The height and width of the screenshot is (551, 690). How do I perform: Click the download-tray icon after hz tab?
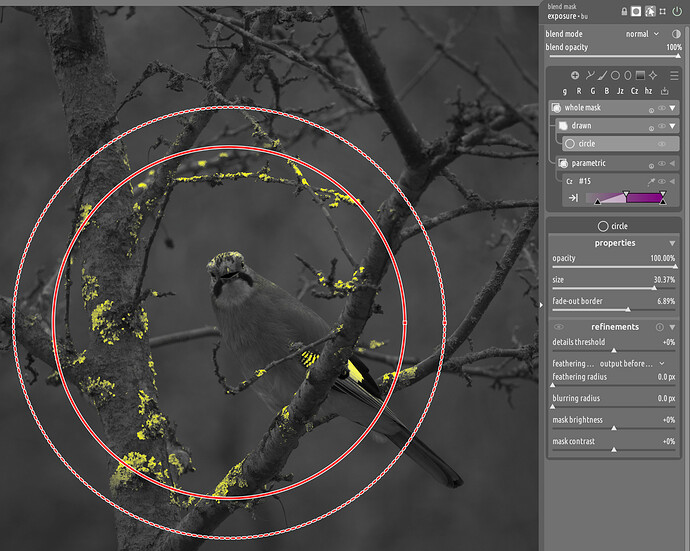(664, 91)
